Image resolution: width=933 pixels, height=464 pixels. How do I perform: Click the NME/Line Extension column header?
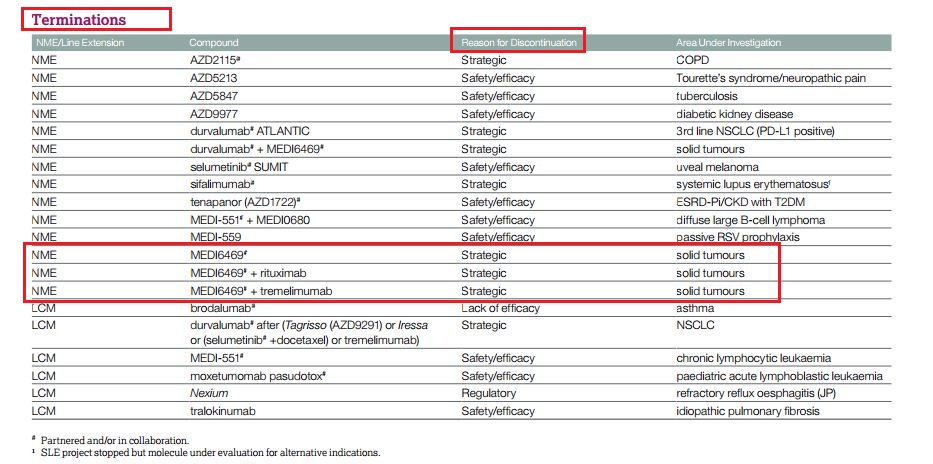click(77, 43)
